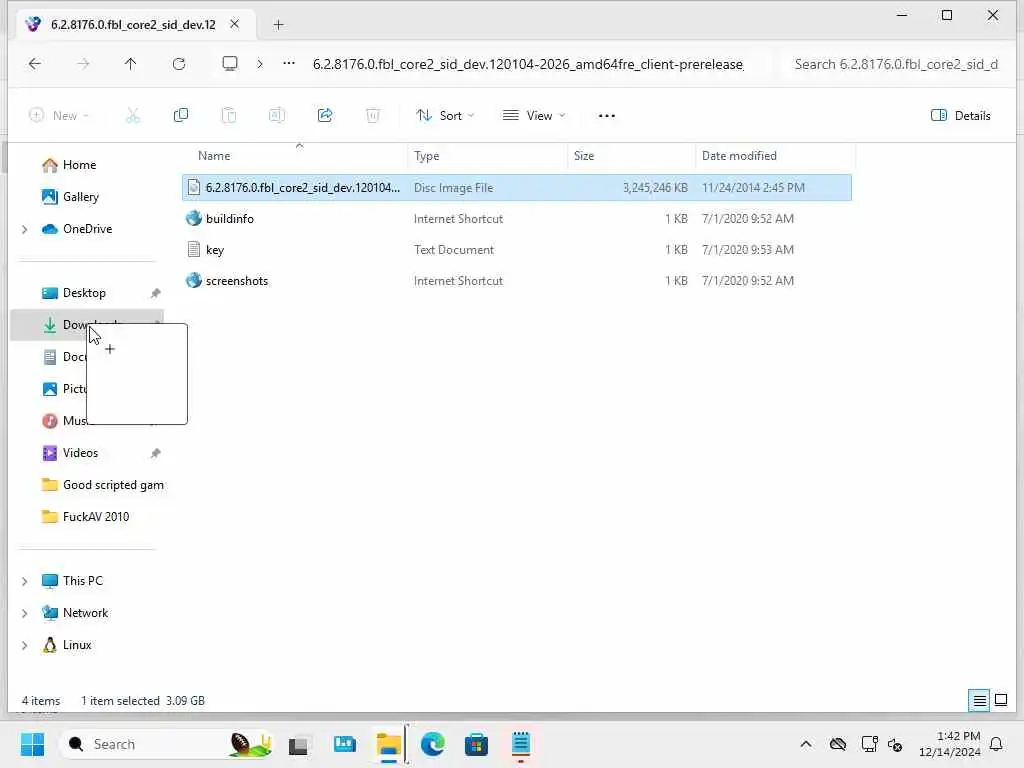This screenshot has height=768, width=1024.
Task: Open the Sort dropdown menu
Action: click(445, 116)
